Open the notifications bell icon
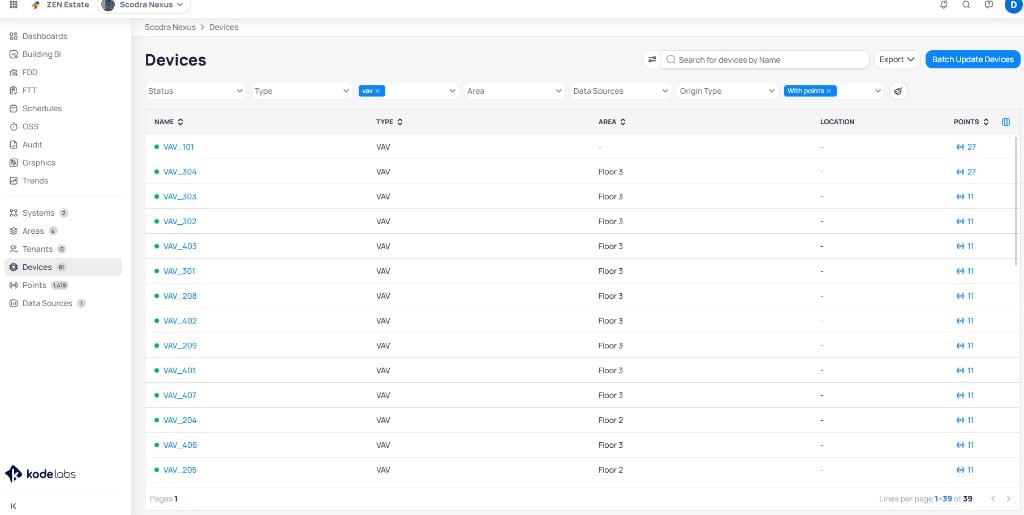This screenshot has width=1024, height=515. click(x=943, y=5)
